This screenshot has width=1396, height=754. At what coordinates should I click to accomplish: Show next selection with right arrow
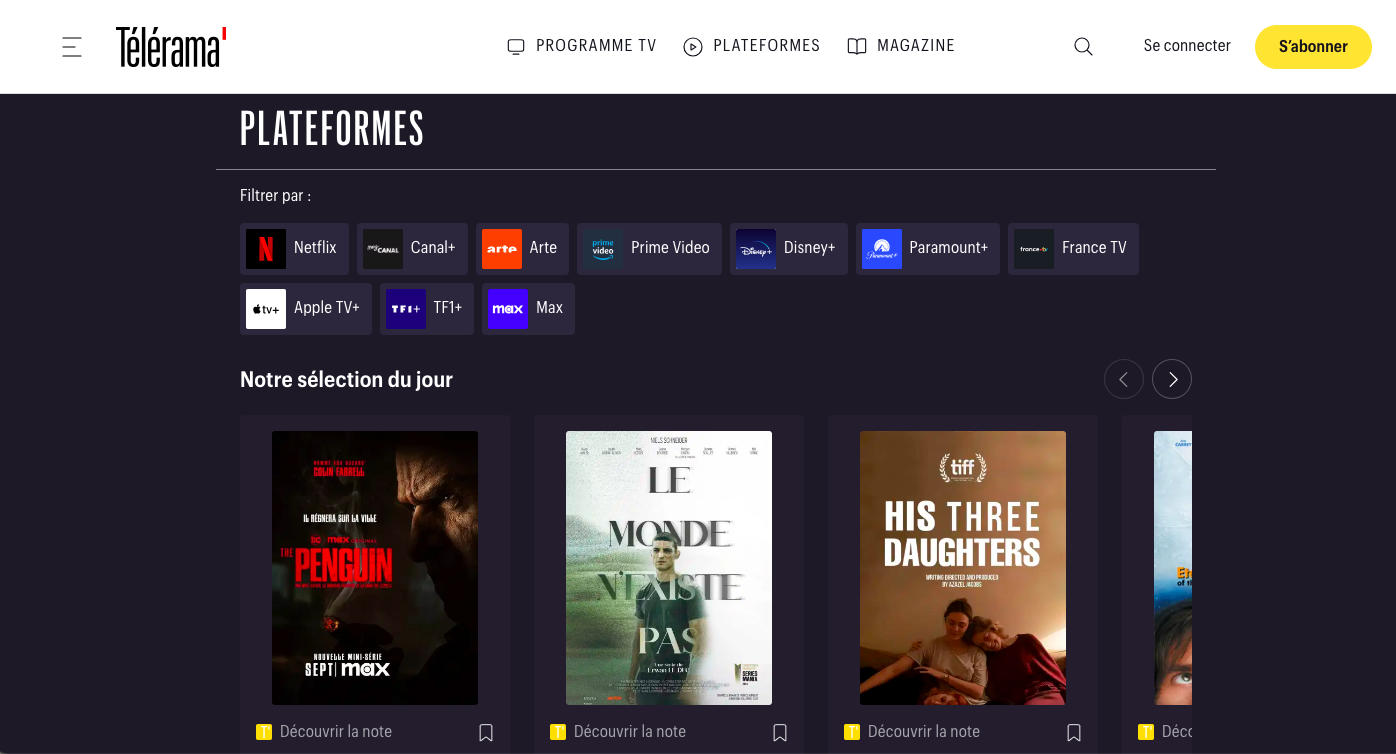1172,379
